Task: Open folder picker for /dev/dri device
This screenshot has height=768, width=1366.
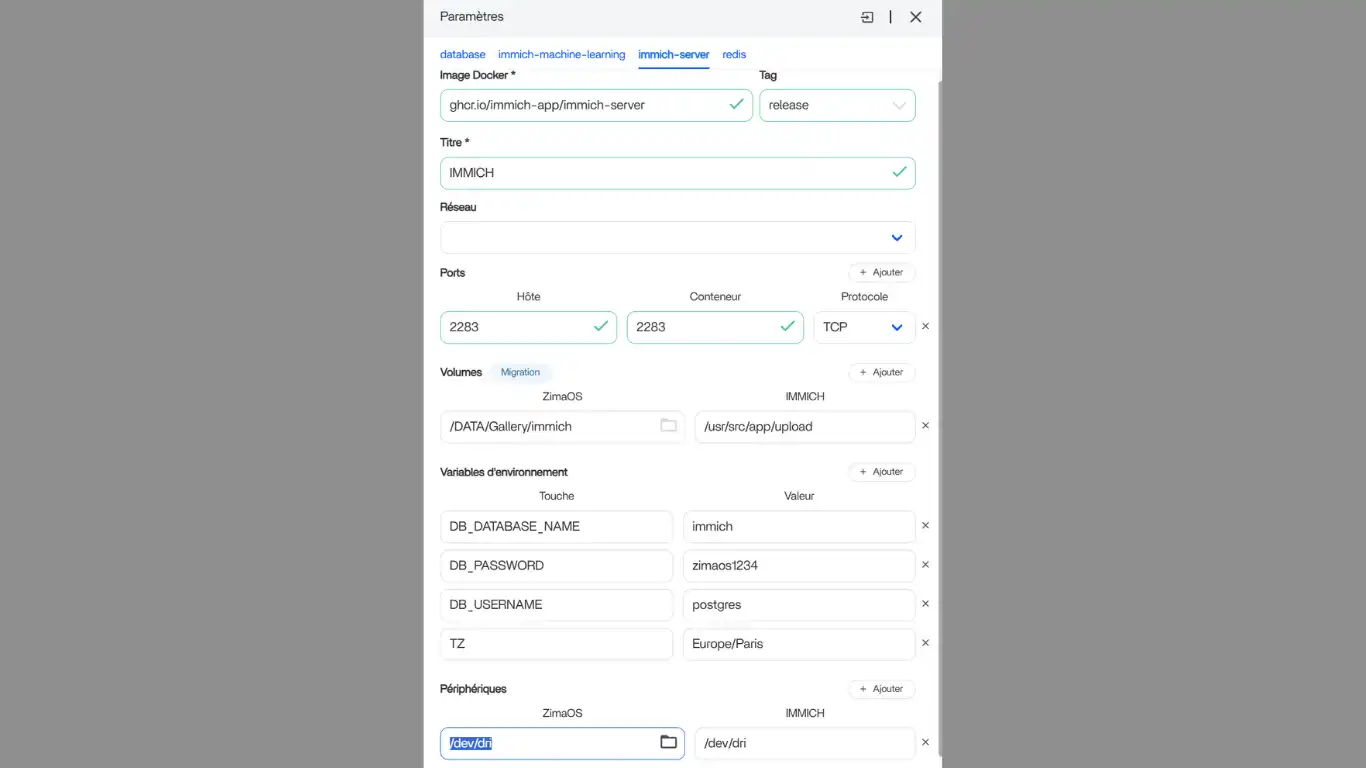Action: click(668, 742)
